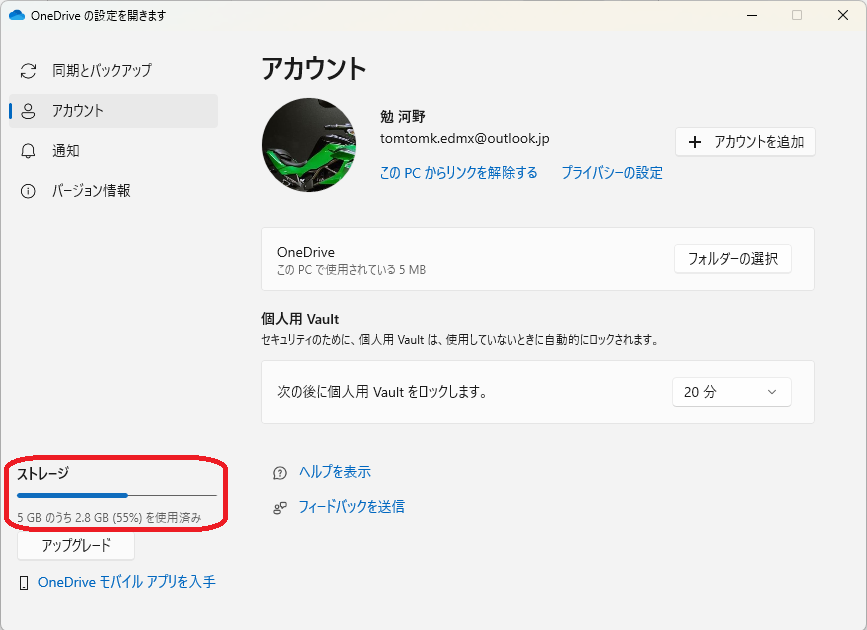Select the アカウント navigation item
This screenshot has width=867, height=630.
point(113,111)
